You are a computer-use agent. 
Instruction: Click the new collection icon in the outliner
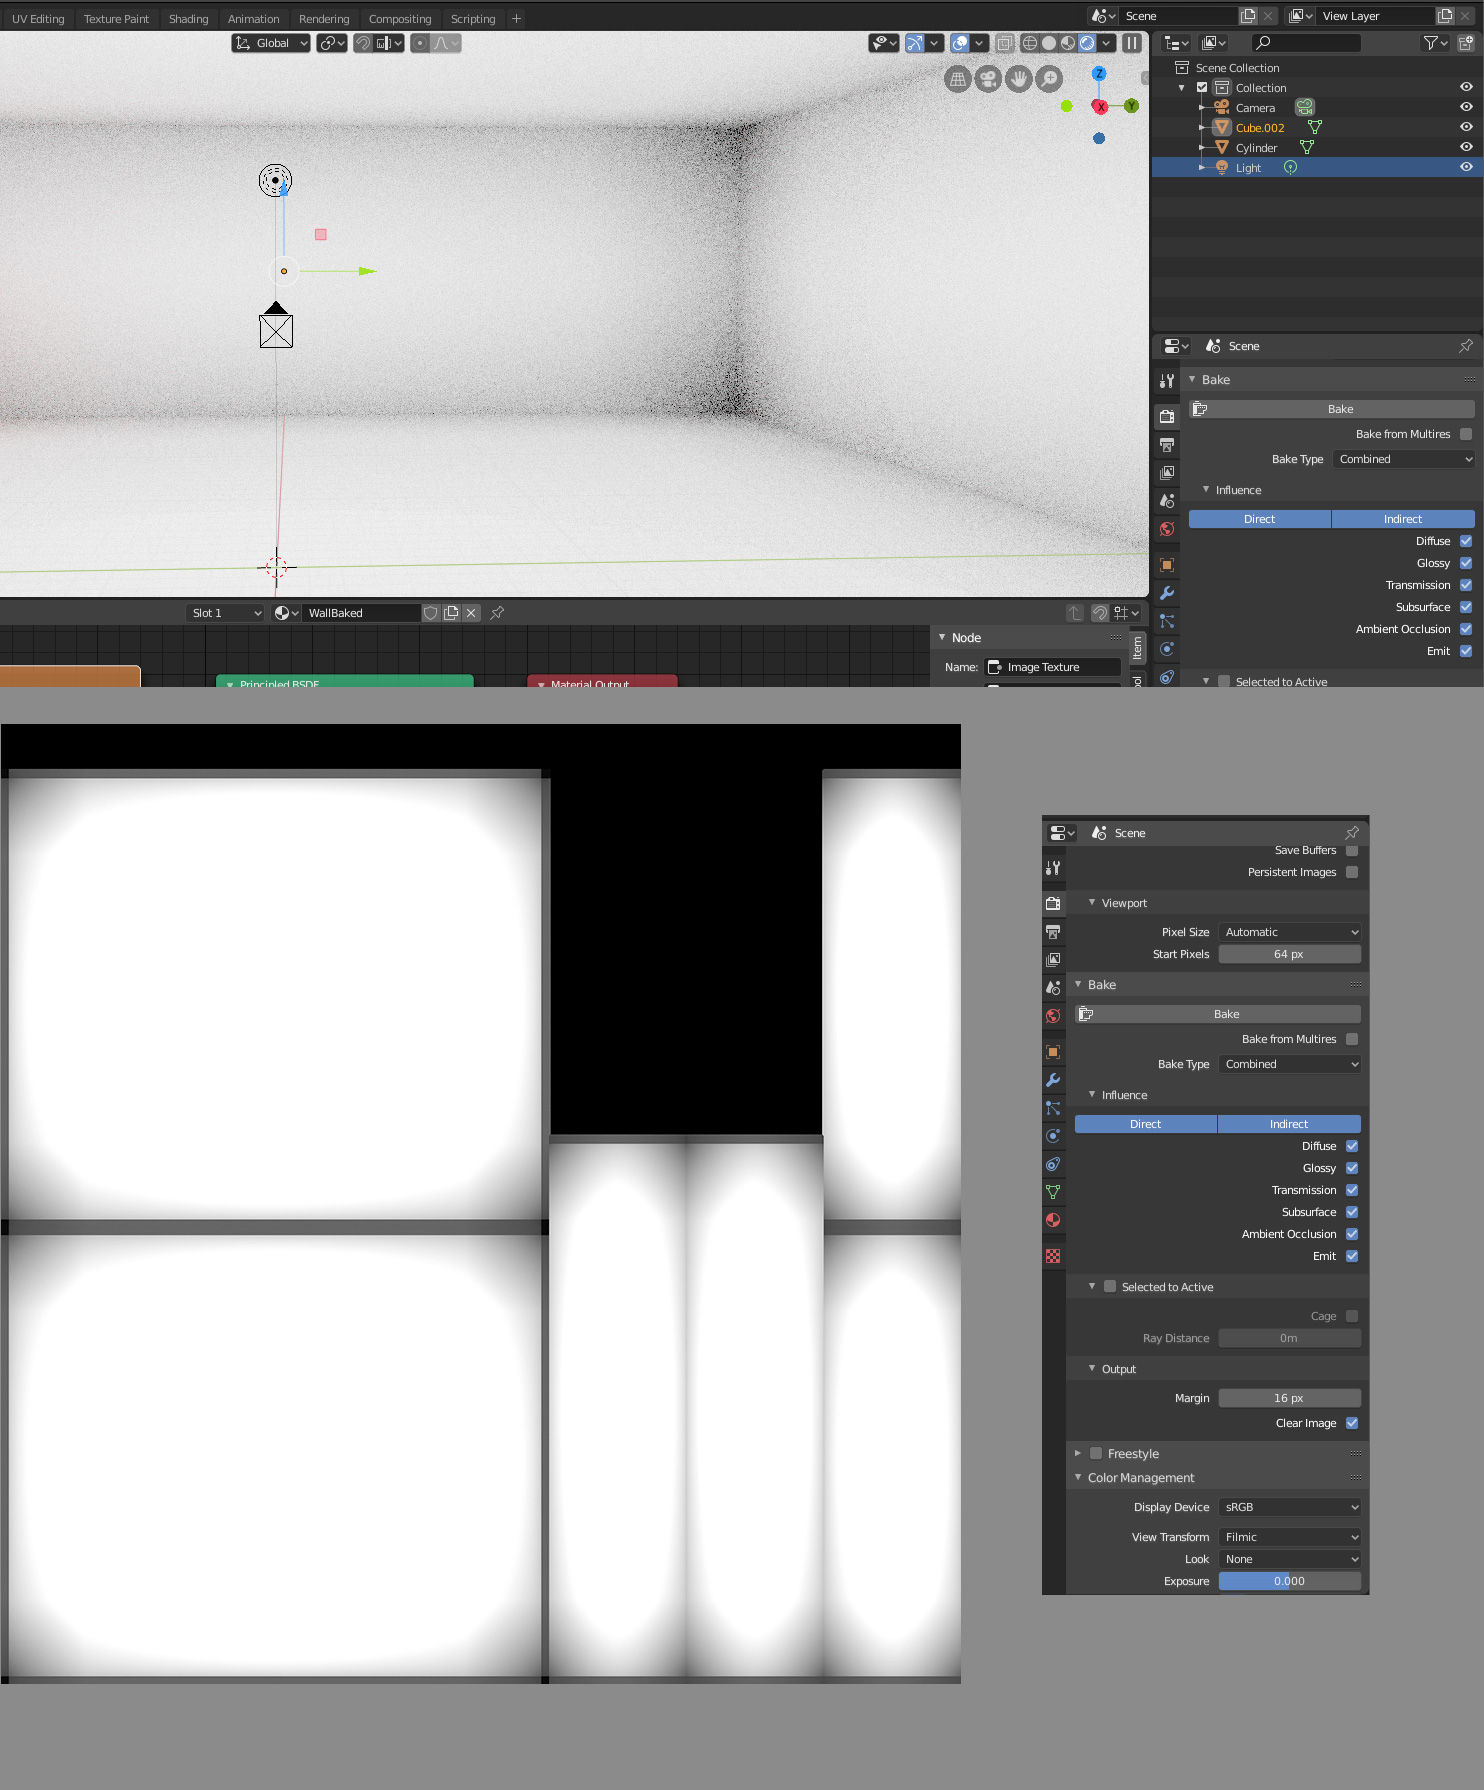(x=1466, y=43)
